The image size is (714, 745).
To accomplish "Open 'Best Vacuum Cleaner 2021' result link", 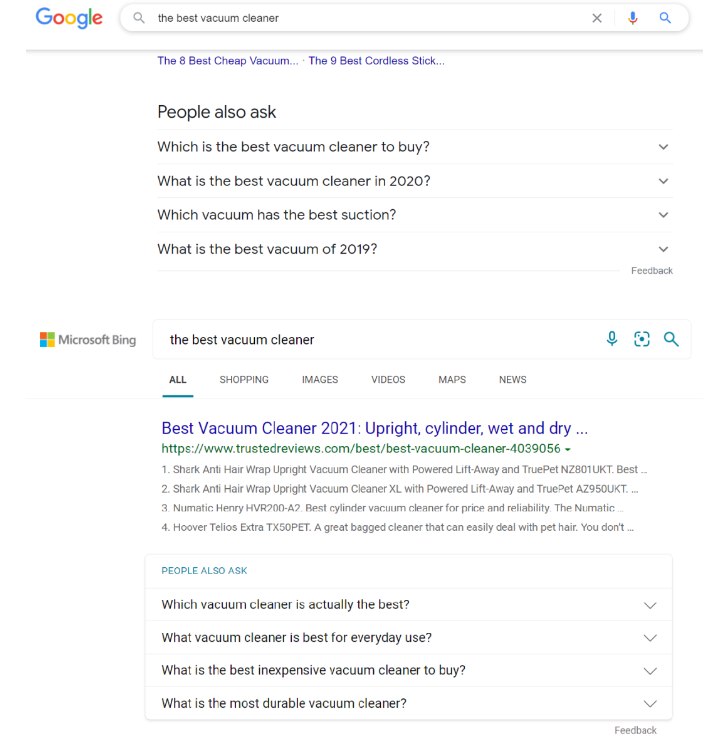I will coord(374,428).
